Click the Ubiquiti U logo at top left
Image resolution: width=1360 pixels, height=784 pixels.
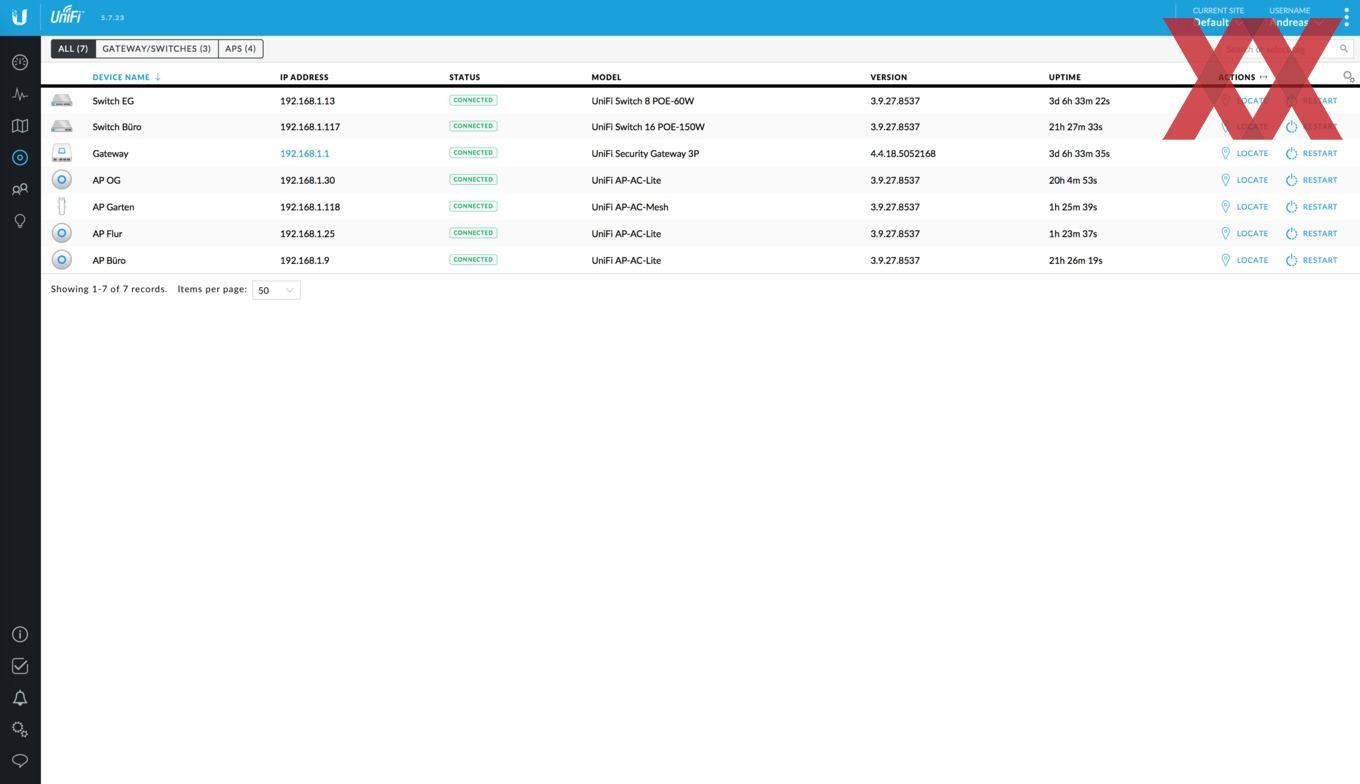click(x=20, y=17)
